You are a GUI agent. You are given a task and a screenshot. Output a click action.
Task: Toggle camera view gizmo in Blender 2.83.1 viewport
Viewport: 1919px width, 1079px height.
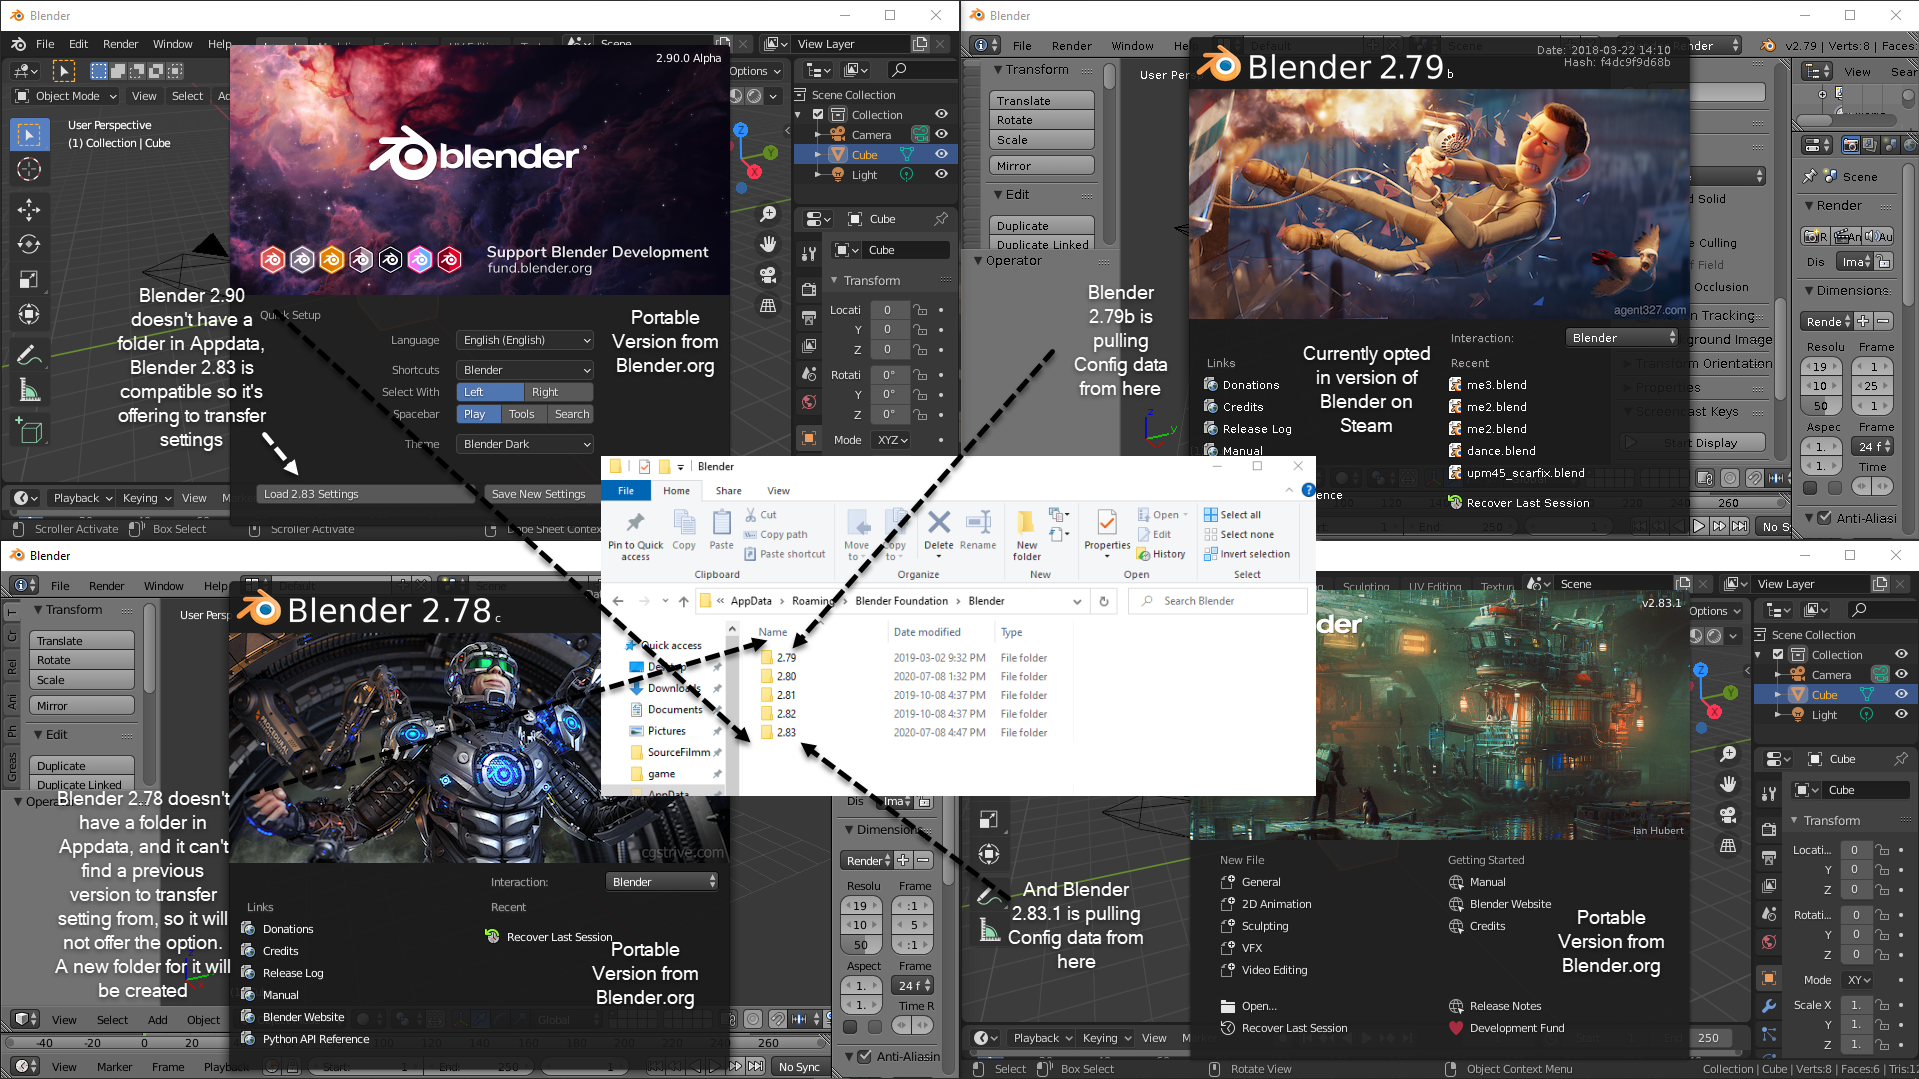click(x=1728, y=815)
